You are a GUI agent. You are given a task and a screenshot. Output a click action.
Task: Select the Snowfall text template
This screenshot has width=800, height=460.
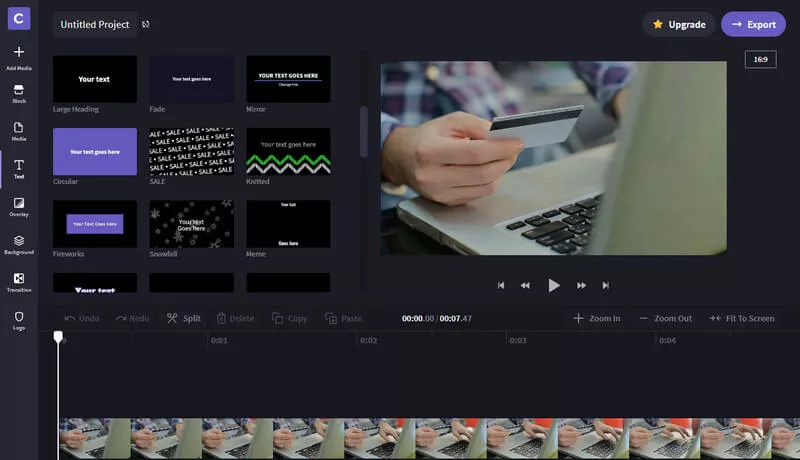click(191, 224)
